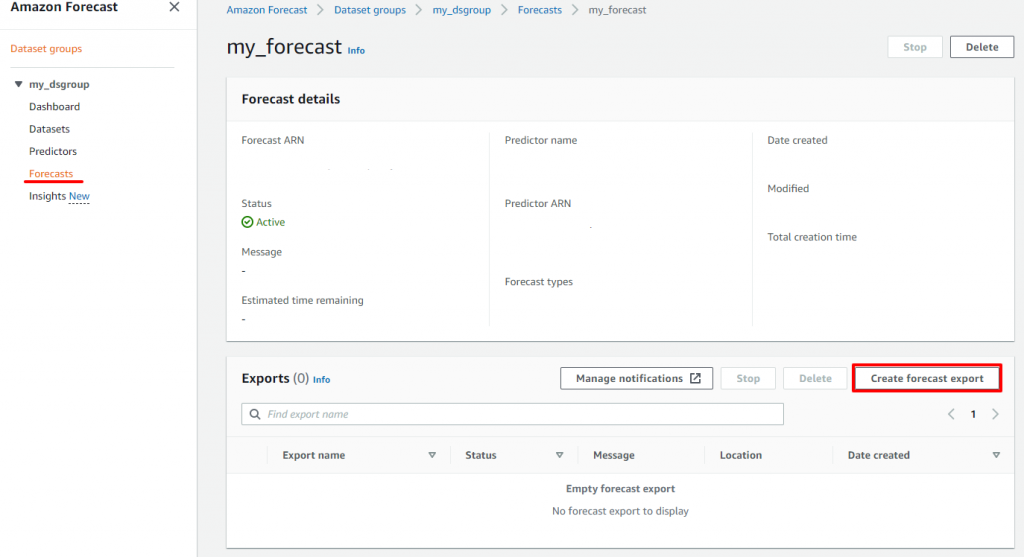The width and height of the screenshot is (1024, 557).
Task: Go to the next exports page
Action: (995, 414)
